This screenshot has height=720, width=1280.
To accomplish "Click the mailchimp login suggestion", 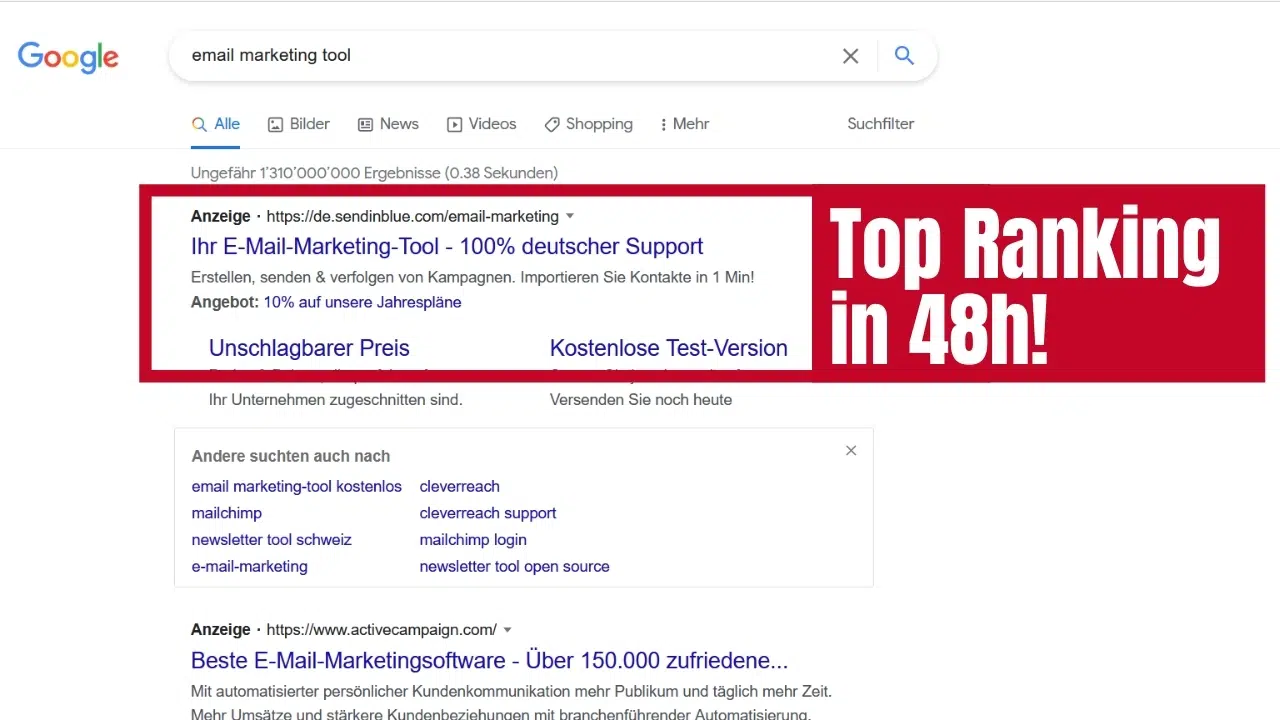I will [473, 540].
